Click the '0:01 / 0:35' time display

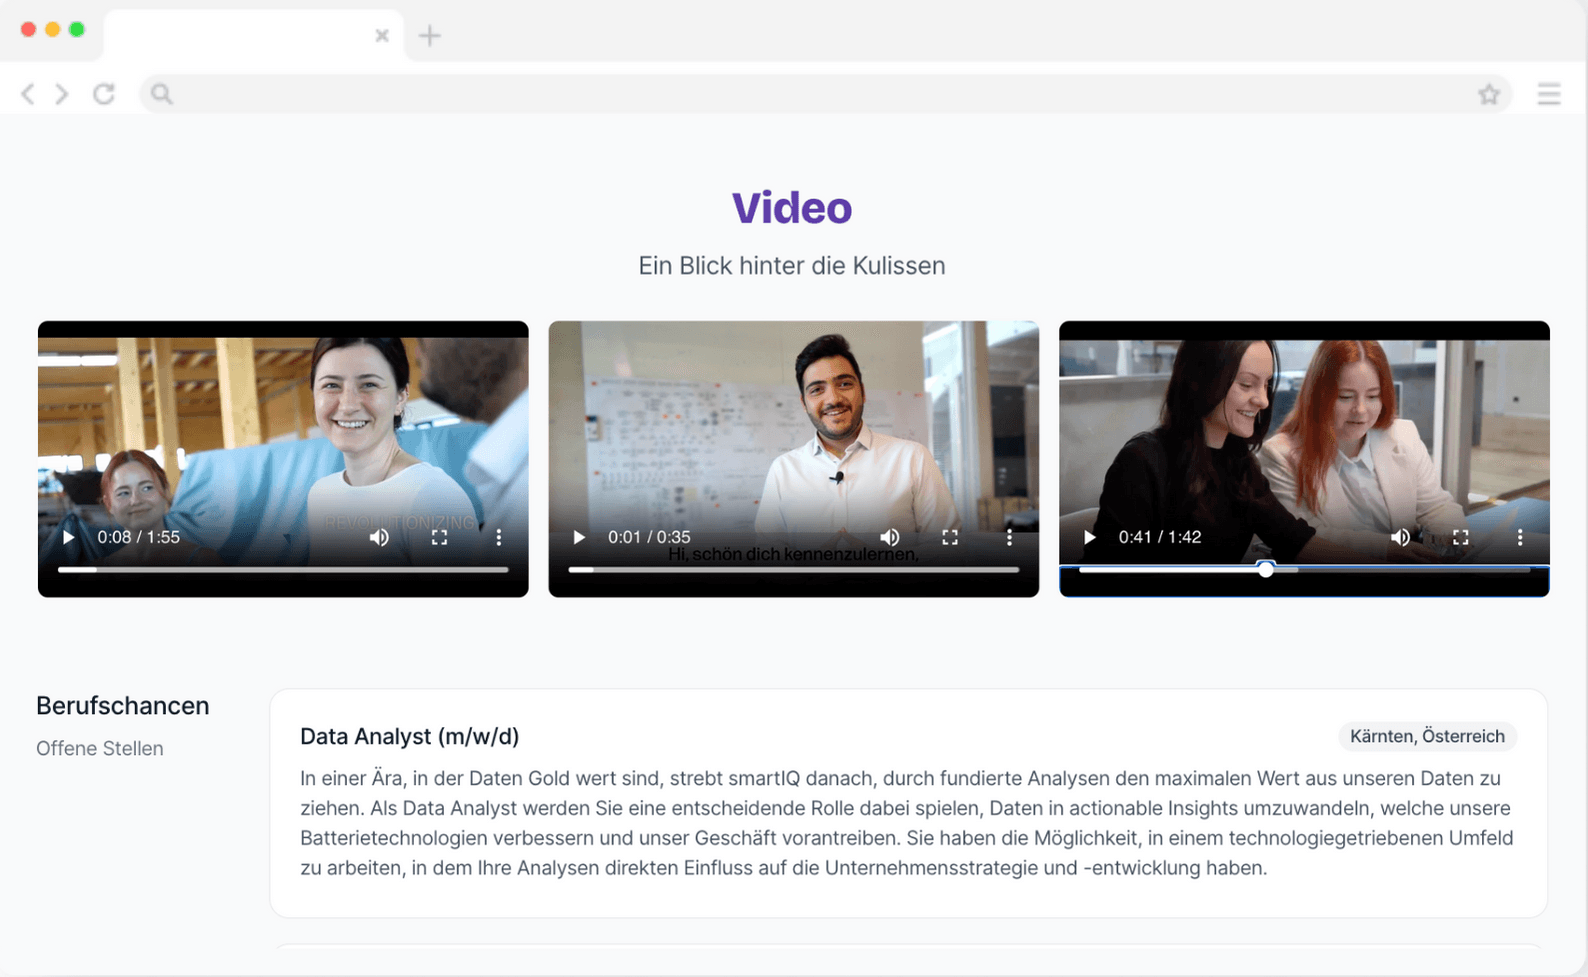tap(649, 537)
